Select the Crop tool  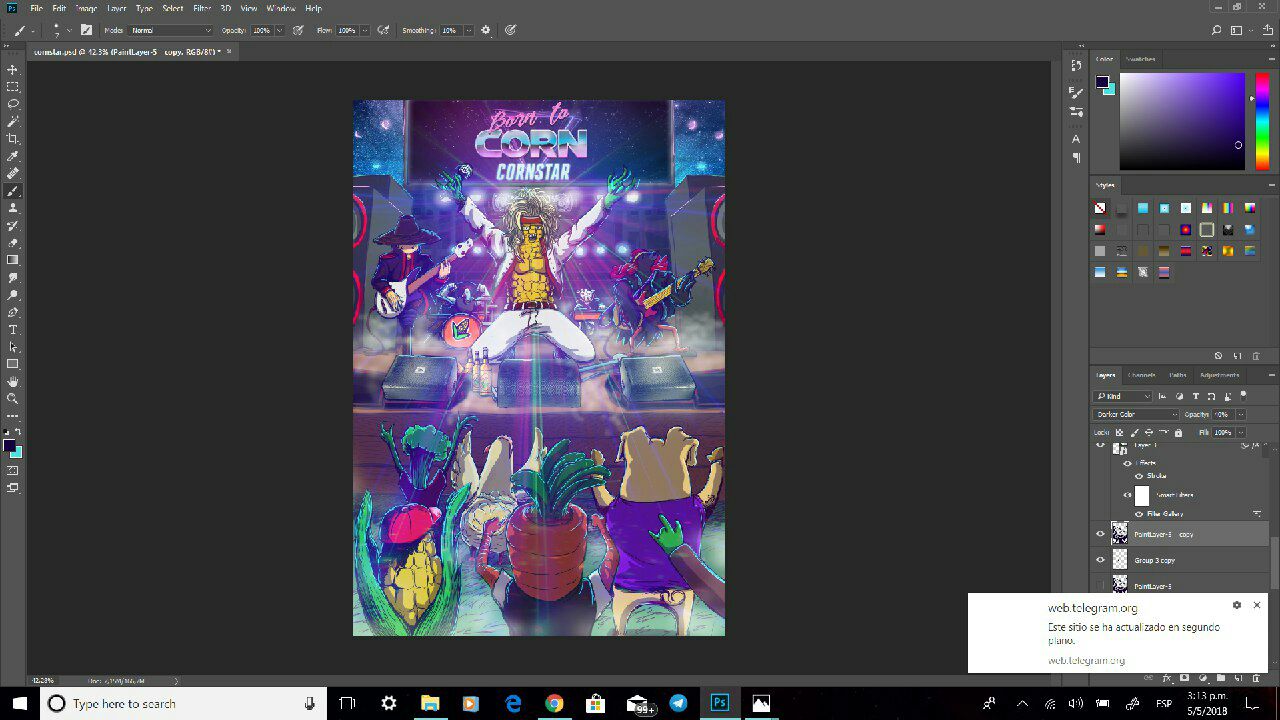pos(13,139)
